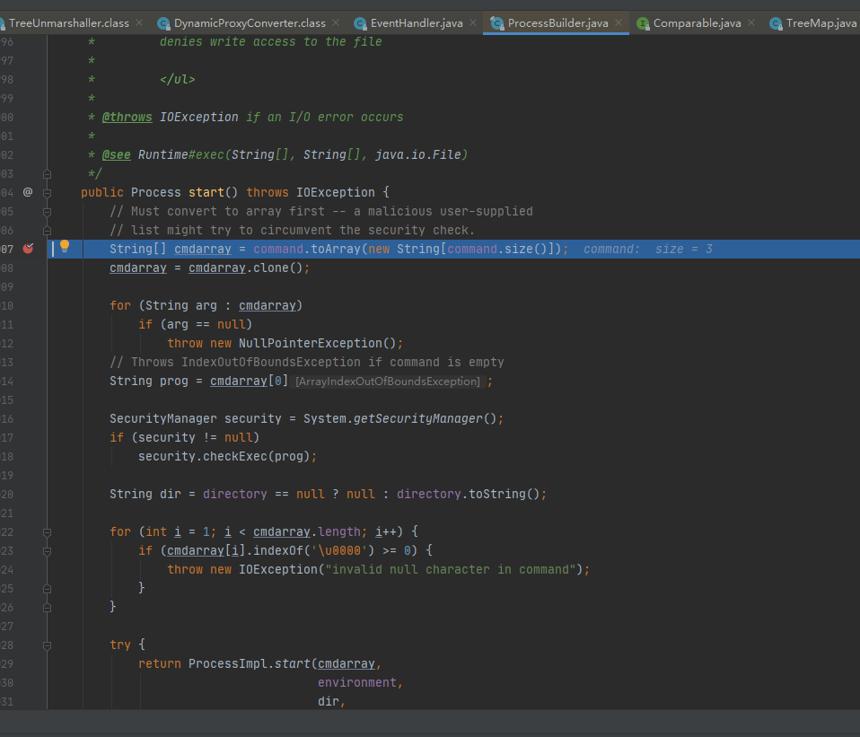
Task: Click the @throws Javadoc tag link
Action: 127,117
